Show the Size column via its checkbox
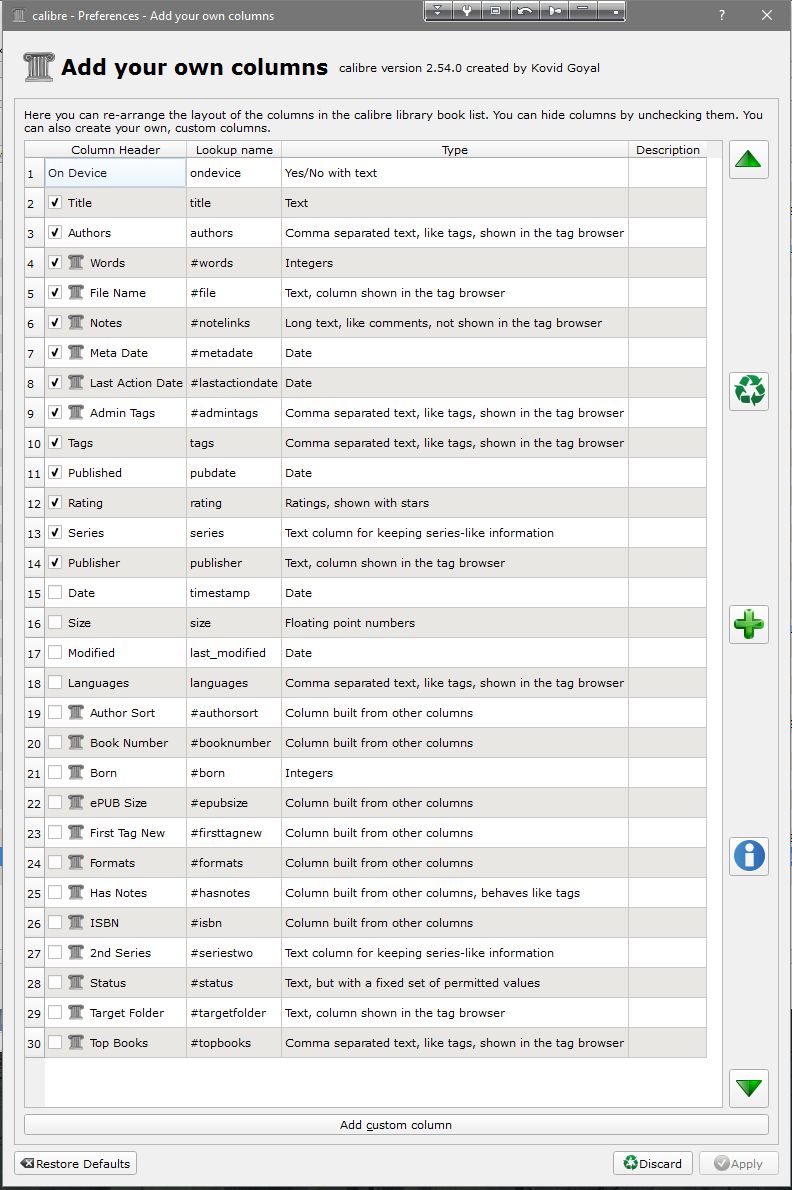The height and width of the screenshot is (1190, 792). coord(55,622)
